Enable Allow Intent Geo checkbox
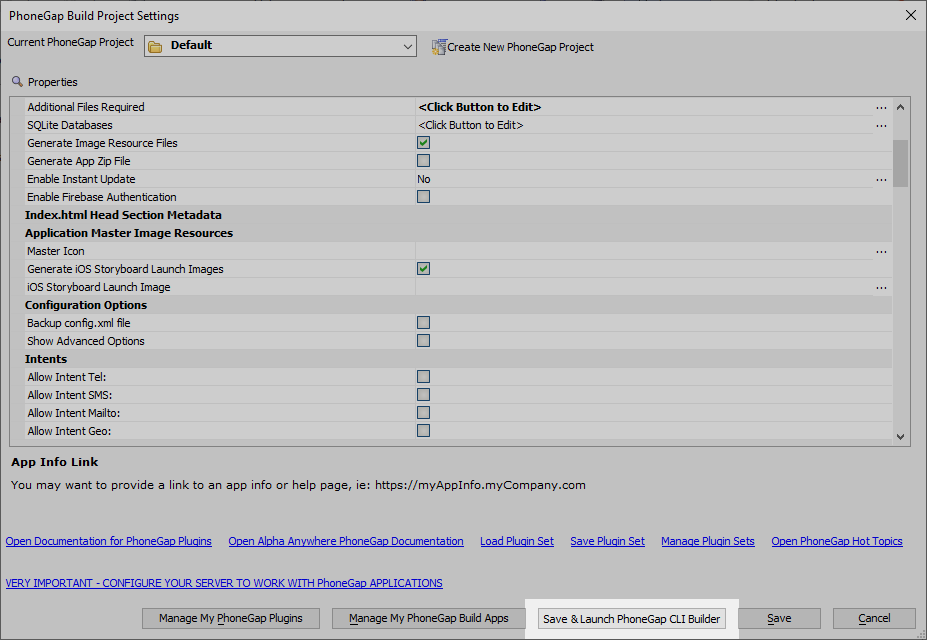 pyautogui.click(x=423, y=431)
